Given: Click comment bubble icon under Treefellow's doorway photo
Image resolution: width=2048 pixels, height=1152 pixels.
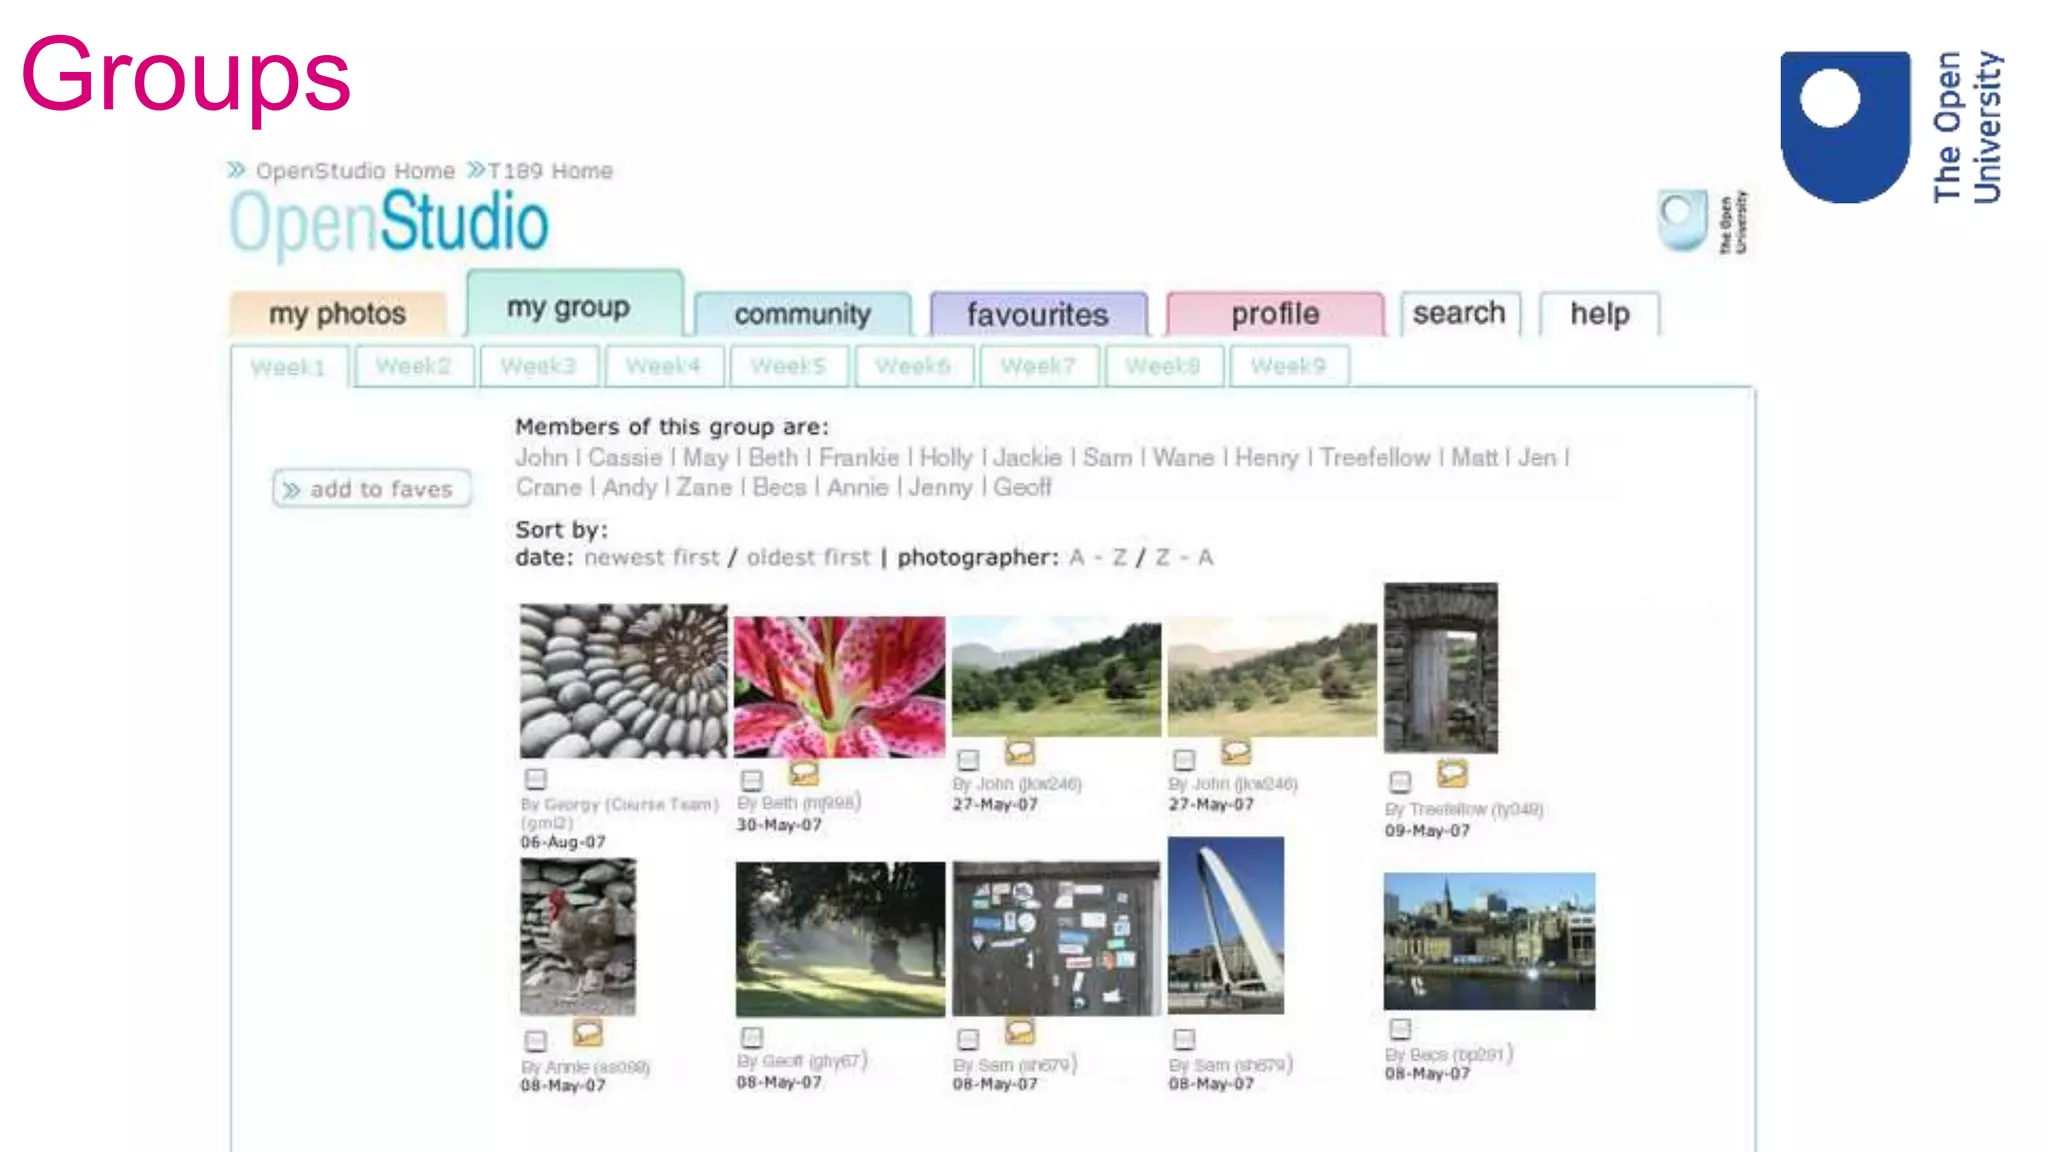Looking at the screenshot, I should 1451,773.
